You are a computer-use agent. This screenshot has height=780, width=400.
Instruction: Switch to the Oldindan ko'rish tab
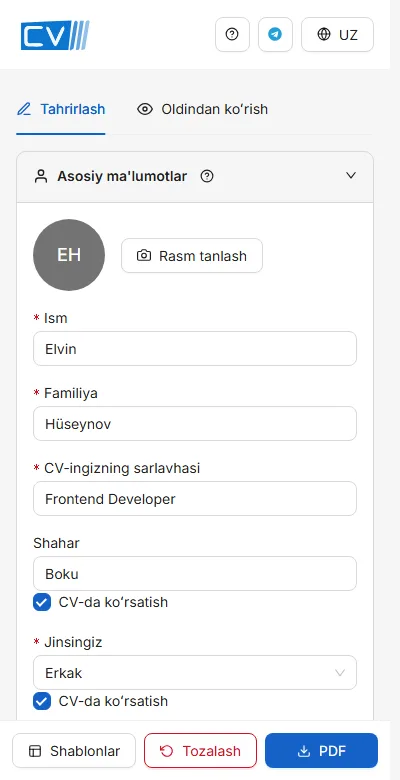pyautogui.click(x=202, y=109)
